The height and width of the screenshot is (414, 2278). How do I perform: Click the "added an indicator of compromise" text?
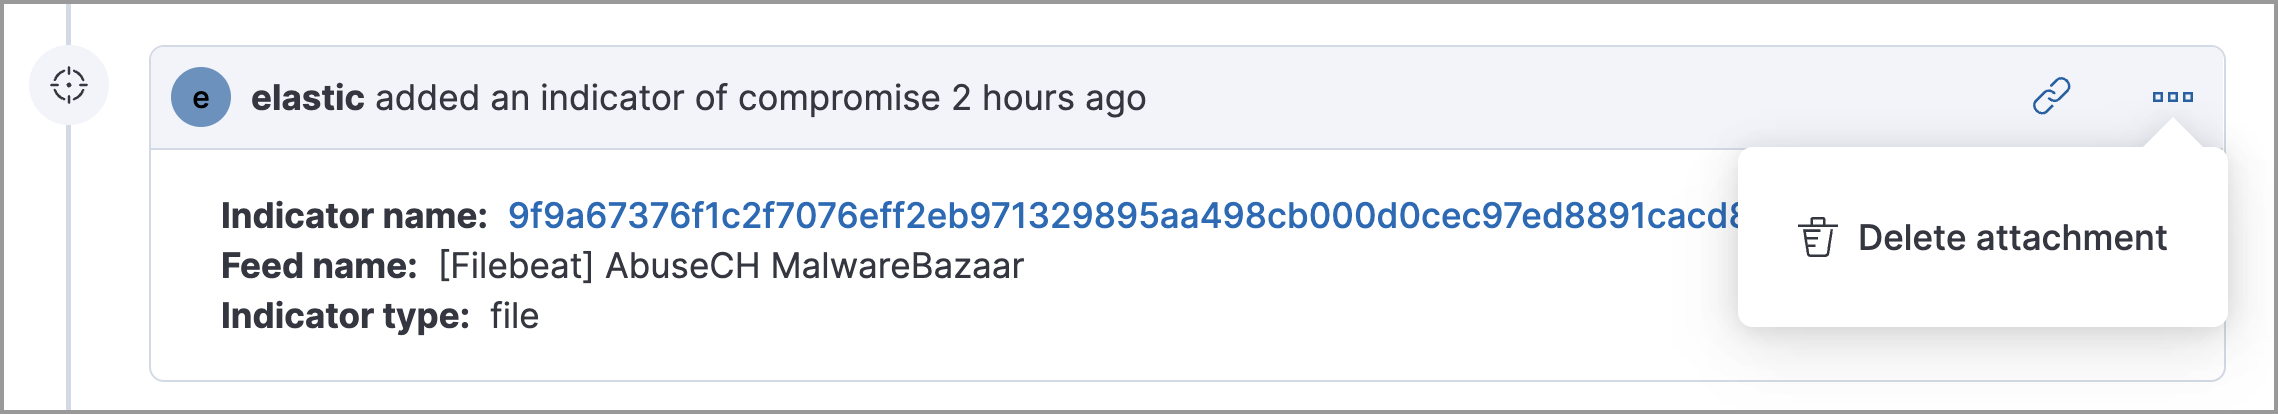pyautogui.click(x=657, y=98)
